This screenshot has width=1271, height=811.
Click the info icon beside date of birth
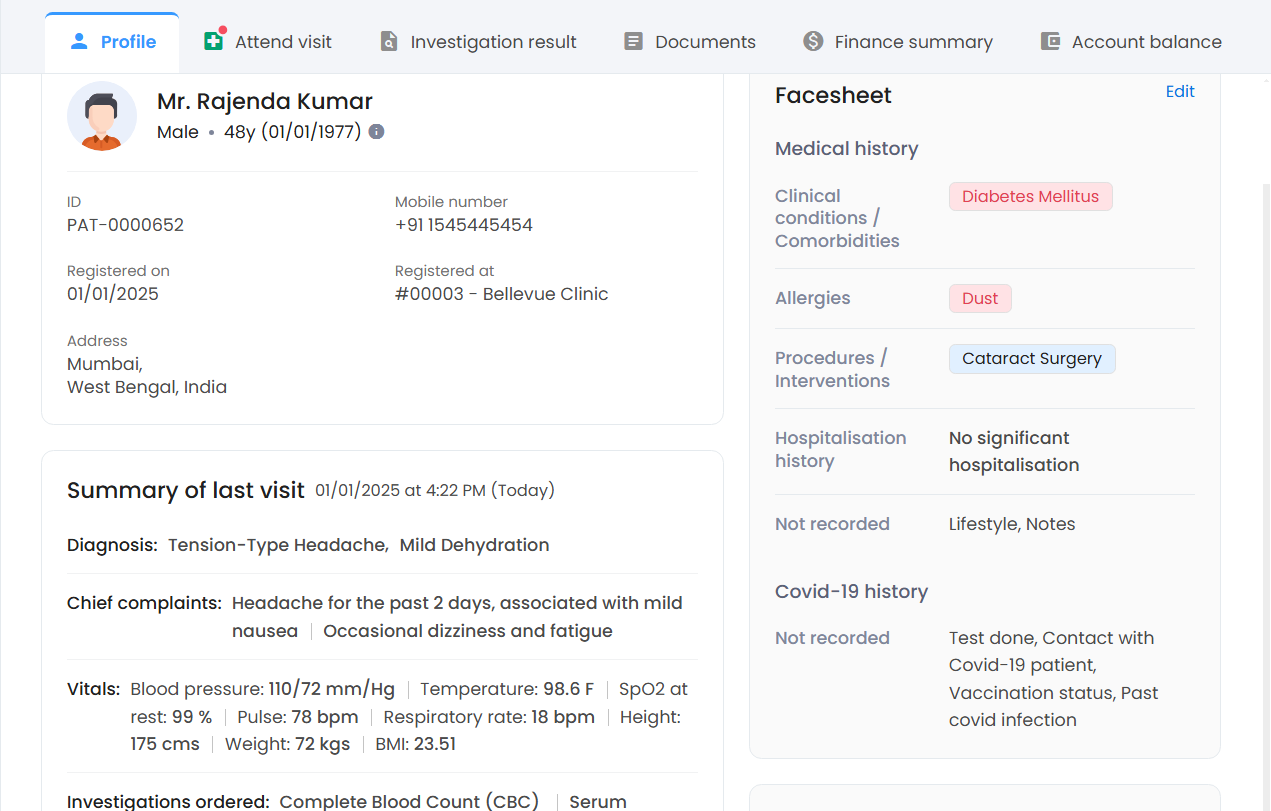pos(376,132)
